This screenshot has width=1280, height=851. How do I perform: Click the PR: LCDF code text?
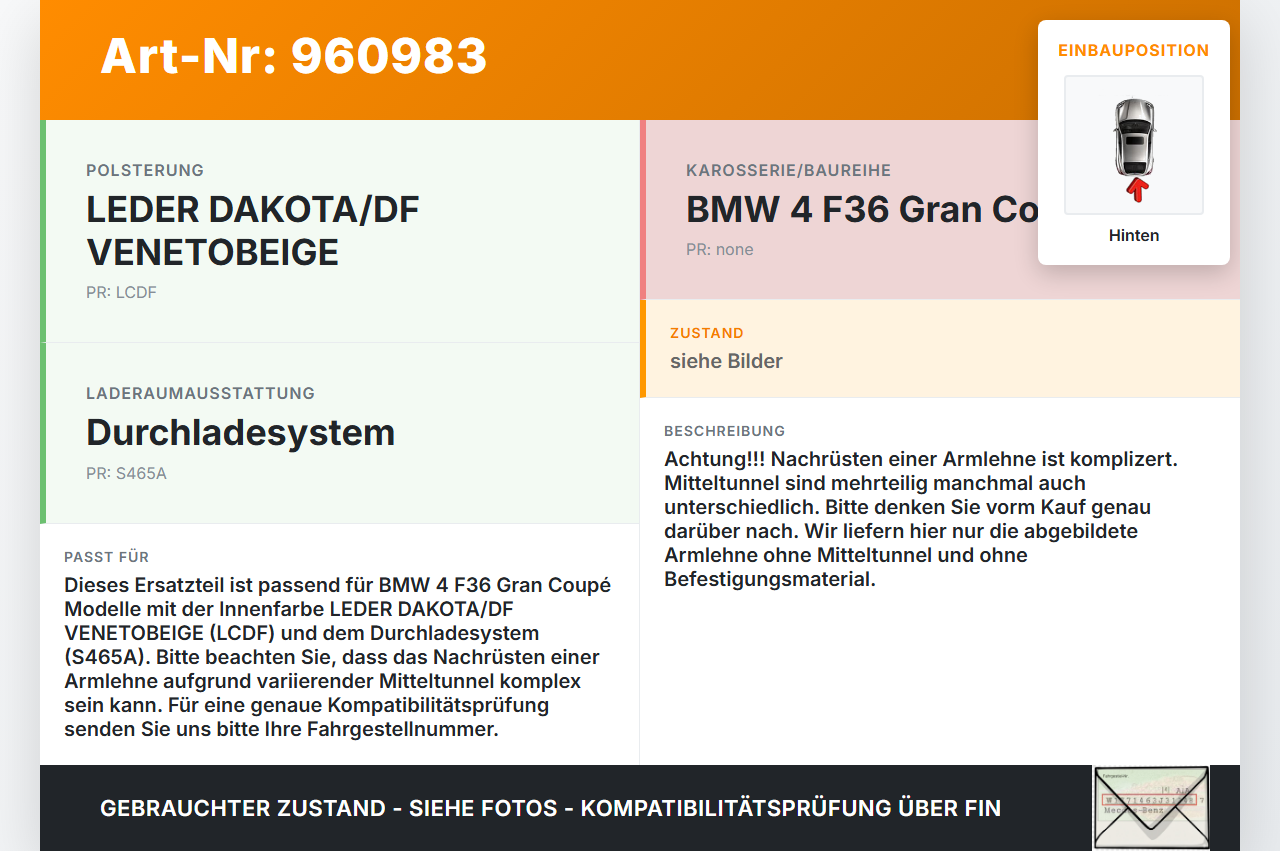[x=121, y=293]
